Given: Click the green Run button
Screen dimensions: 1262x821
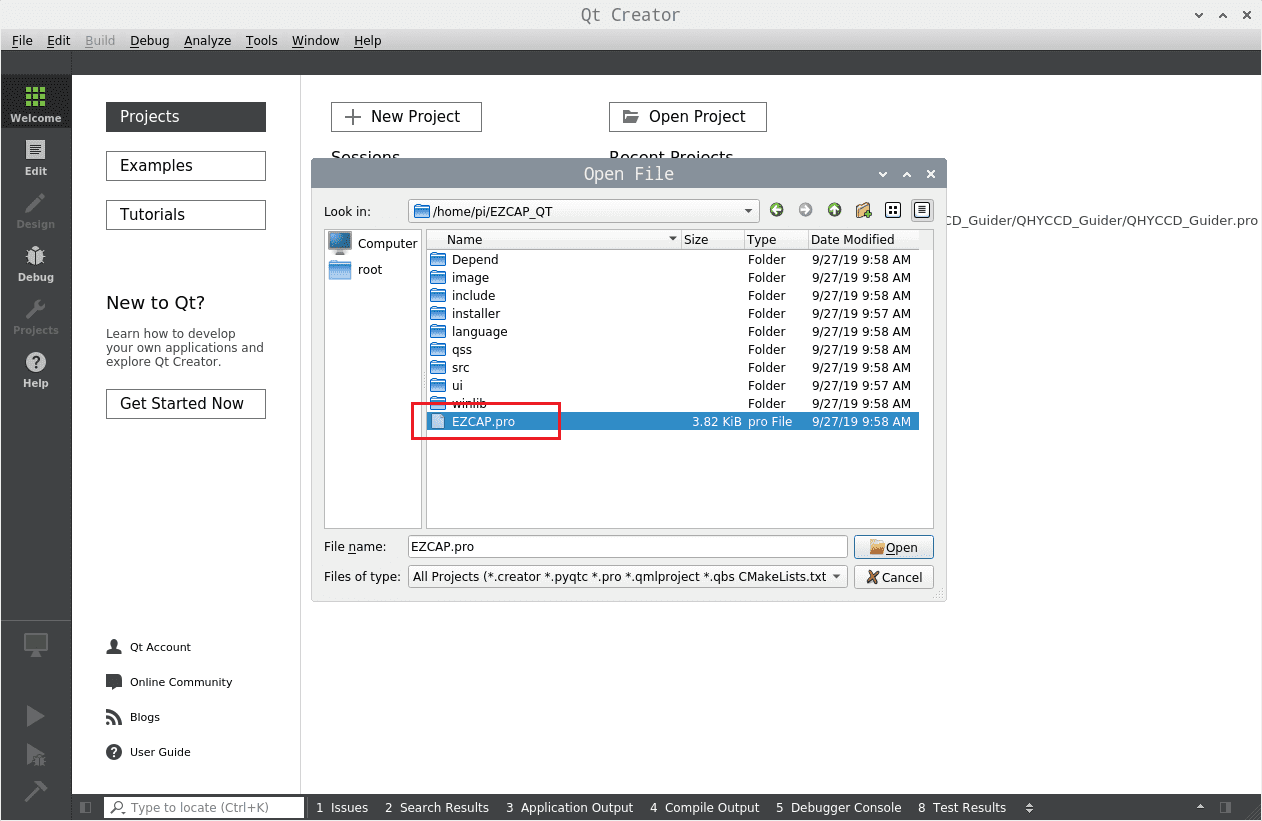Looking at the screenshot, I should point(36,715).
